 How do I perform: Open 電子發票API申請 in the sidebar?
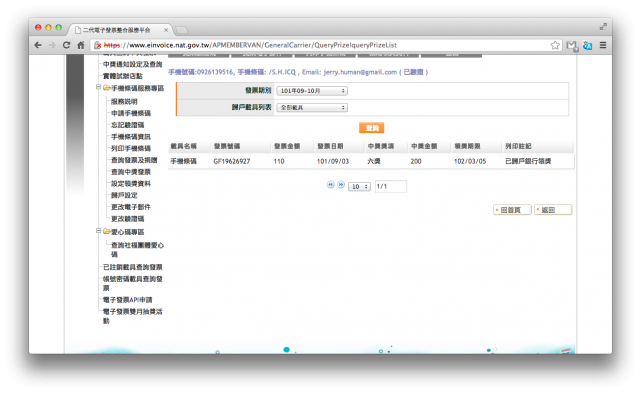(127, 300)
